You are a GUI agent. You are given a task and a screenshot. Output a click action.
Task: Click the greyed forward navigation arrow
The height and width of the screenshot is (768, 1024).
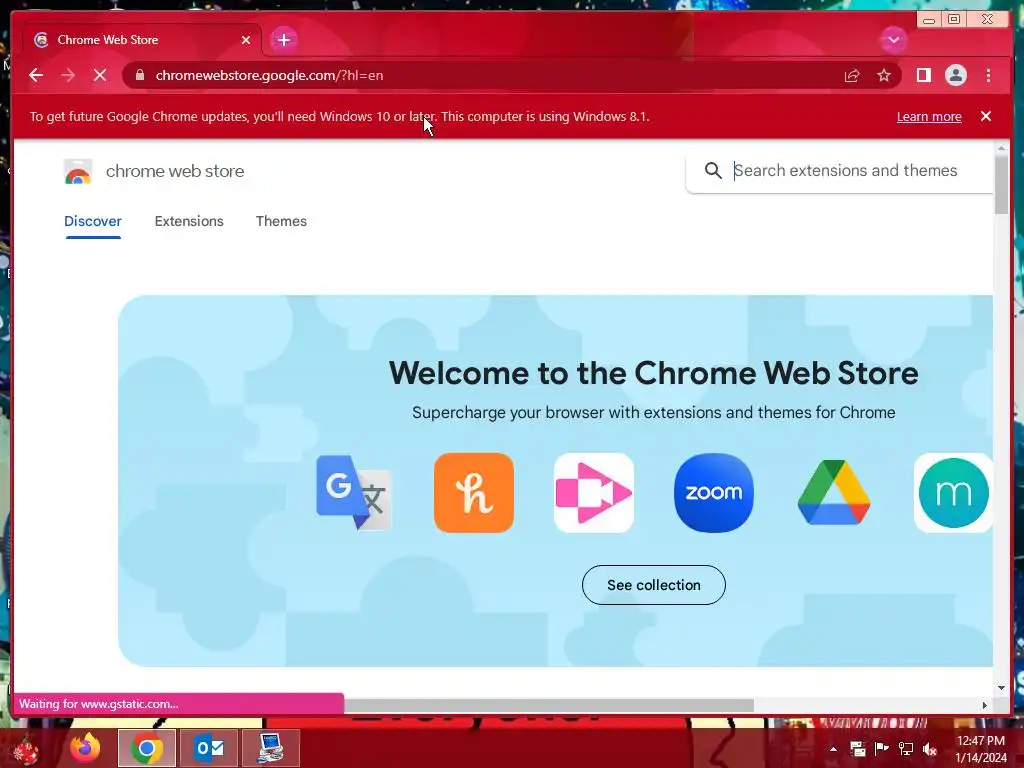[68, 75]
